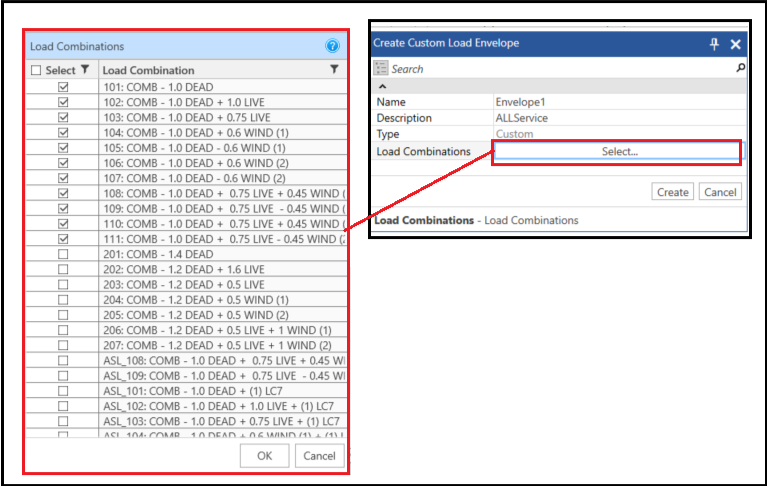Click the Load Combinations dialog title
767x486 pixels.
click(x=77, y=46)
